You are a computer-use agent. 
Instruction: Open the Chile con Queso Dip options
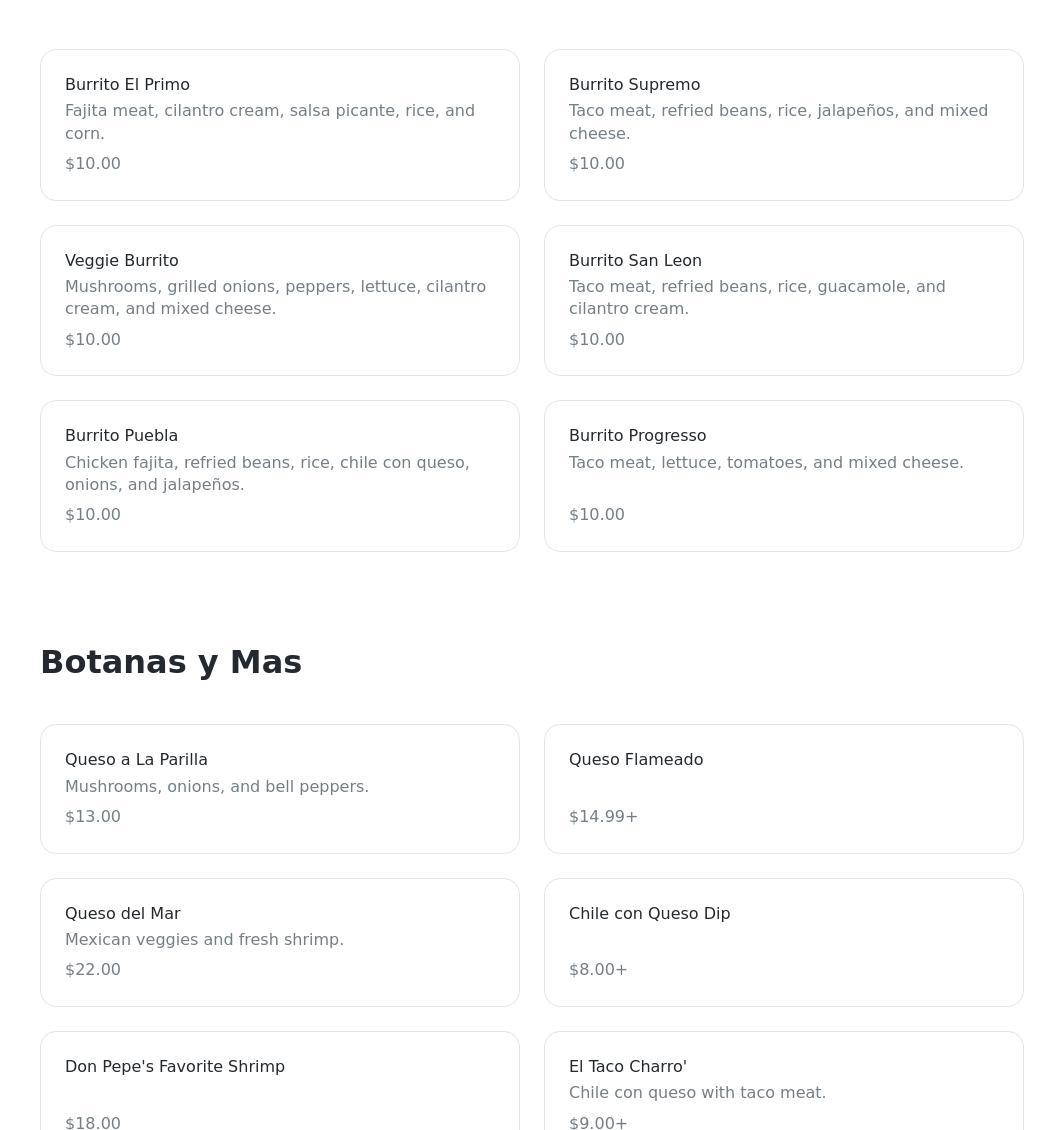coord(783,942)
